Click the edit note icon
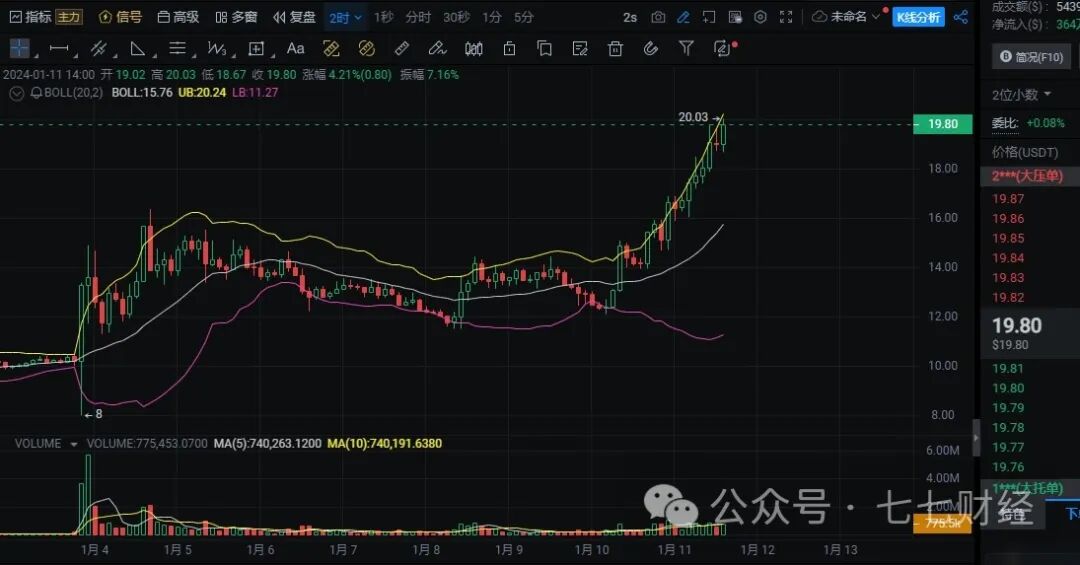The height and width of the screenshot is (565, 1080). coord(580,48)
